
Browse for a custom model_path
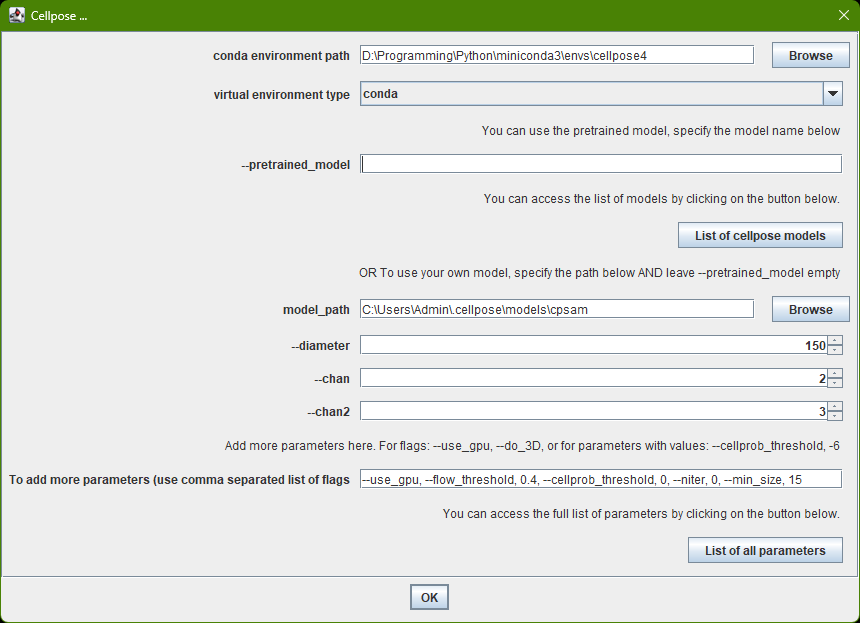point(809,309)
